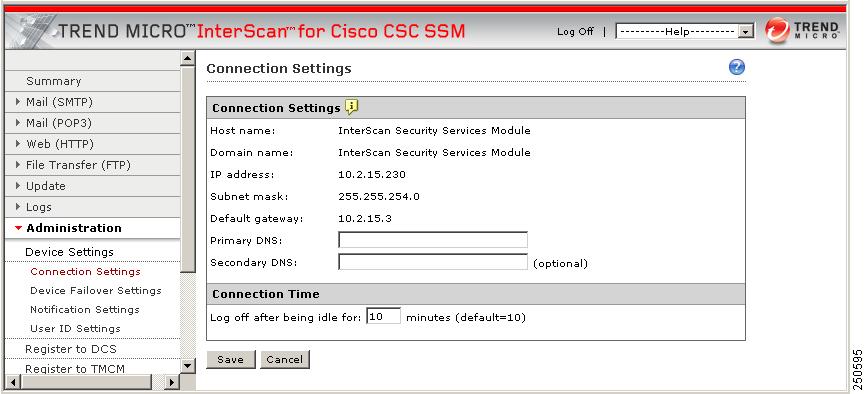
Task: Select Device Failover Settings
Action: (96, 290)
